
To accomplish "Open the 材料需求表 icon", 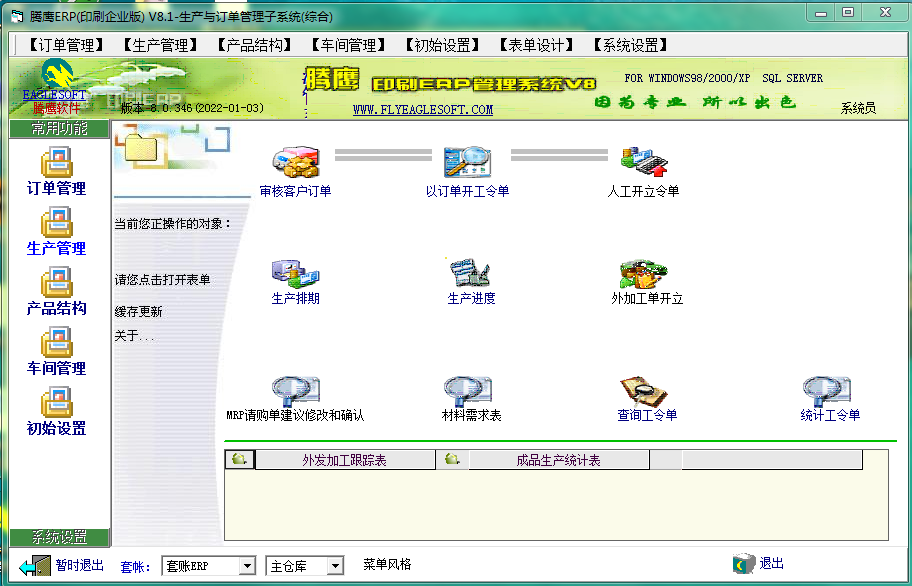I will 468,391.
